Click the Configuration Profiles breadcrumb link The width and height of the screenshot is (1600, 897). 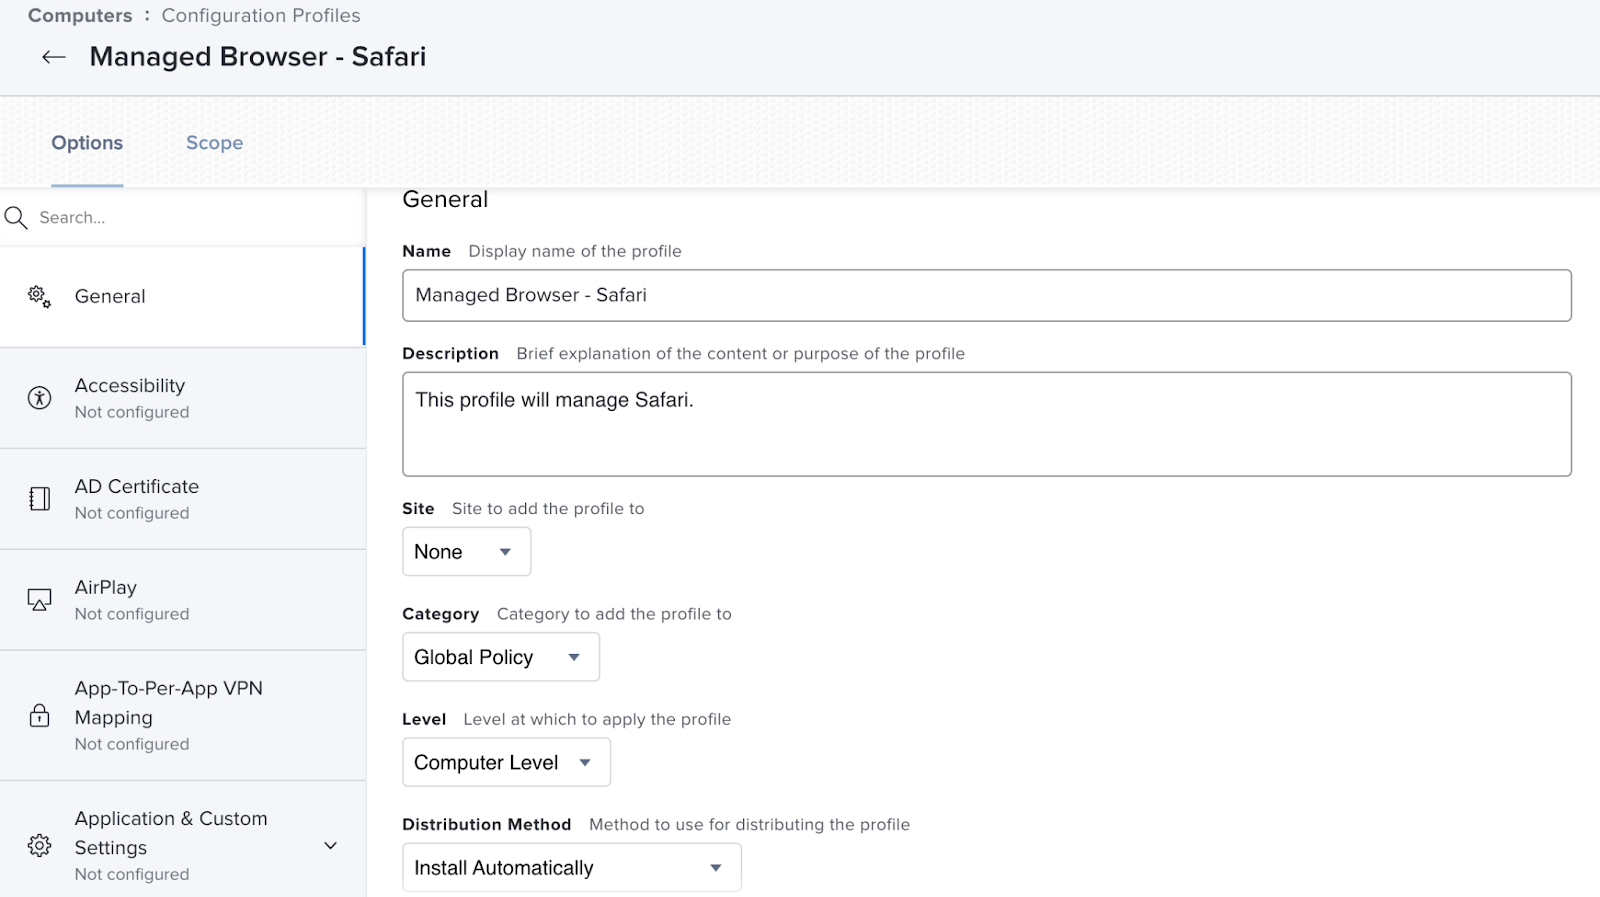point(261,16)
